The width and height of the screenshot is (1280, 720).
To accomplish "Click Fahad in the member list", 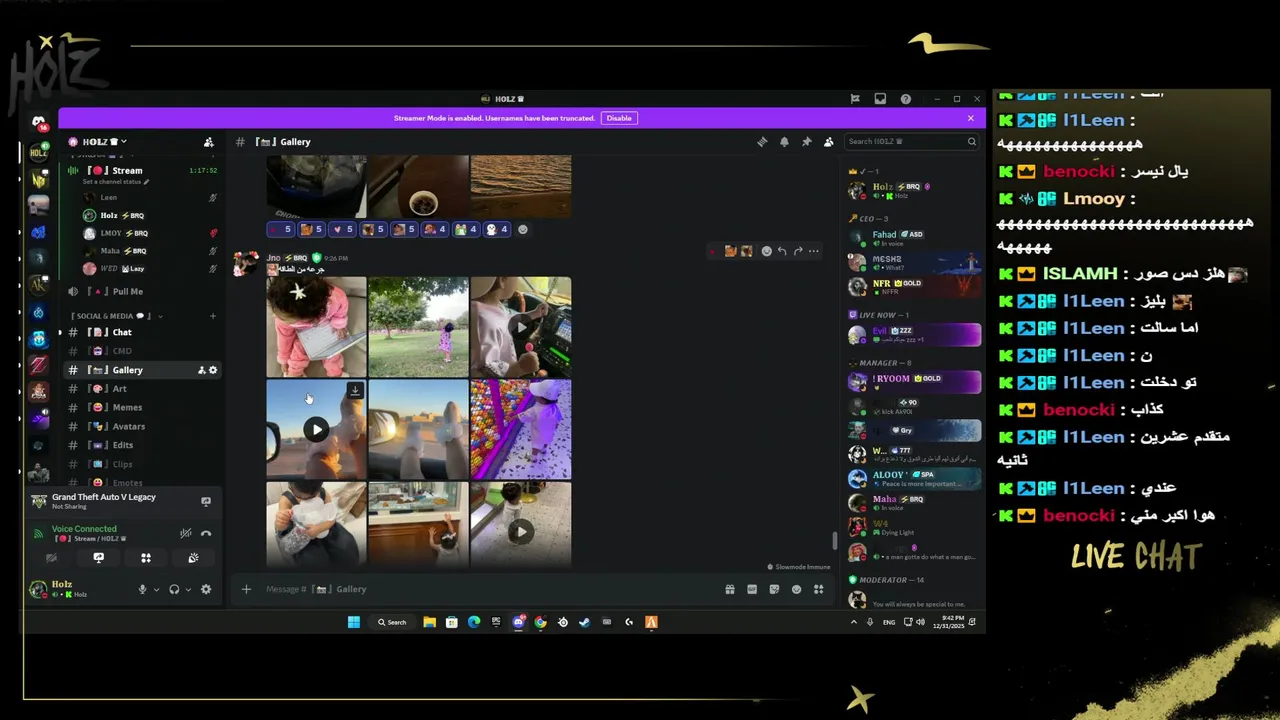I will coord(912,238).
